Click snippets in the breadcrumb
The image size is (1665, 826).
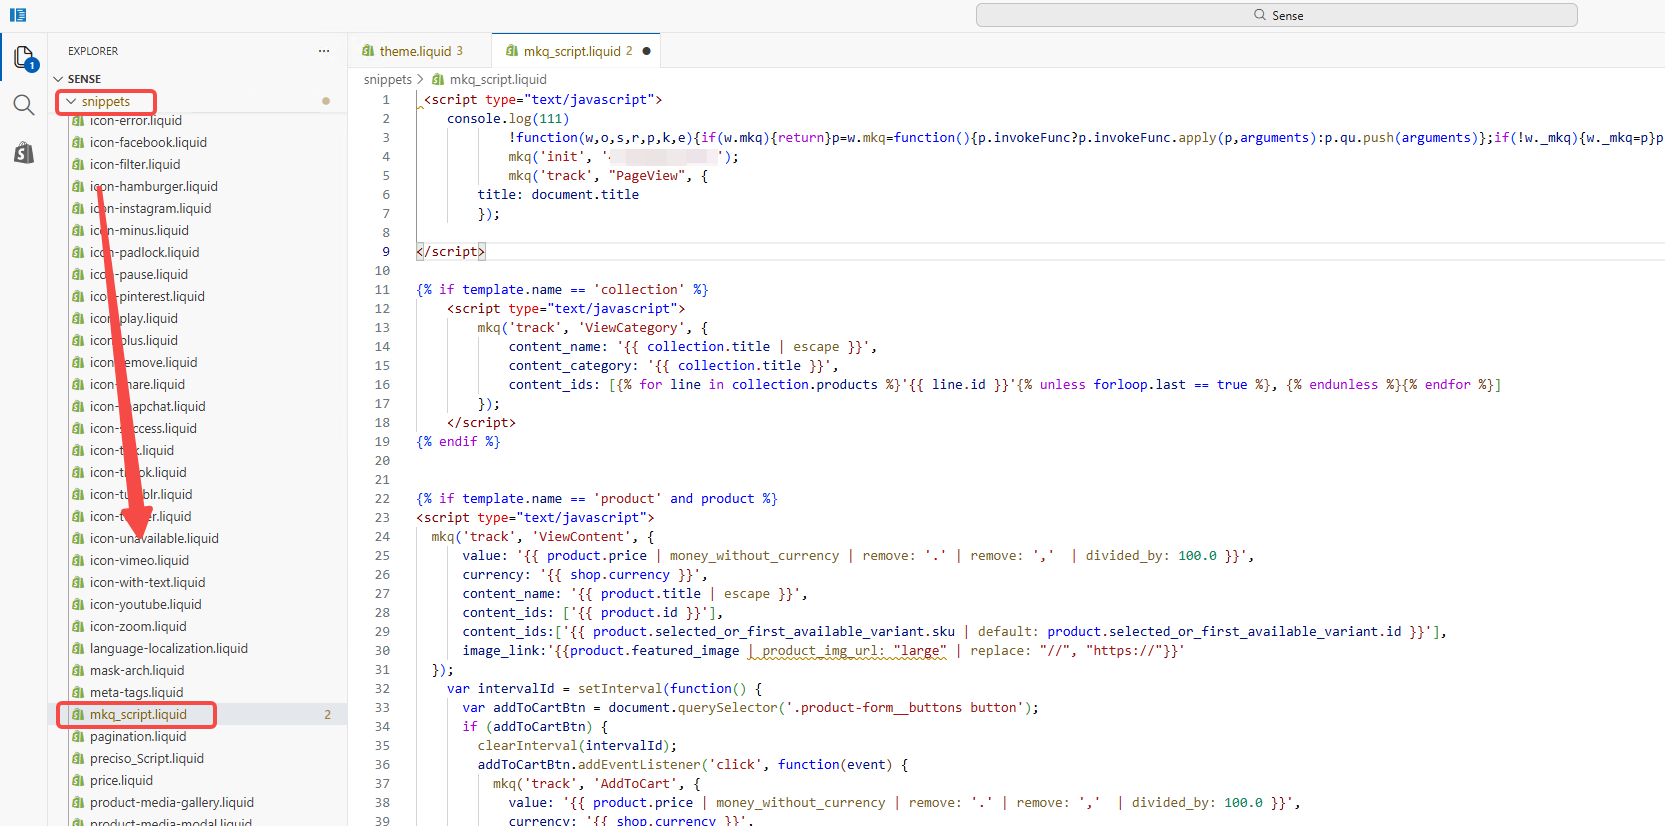(388, 80)
